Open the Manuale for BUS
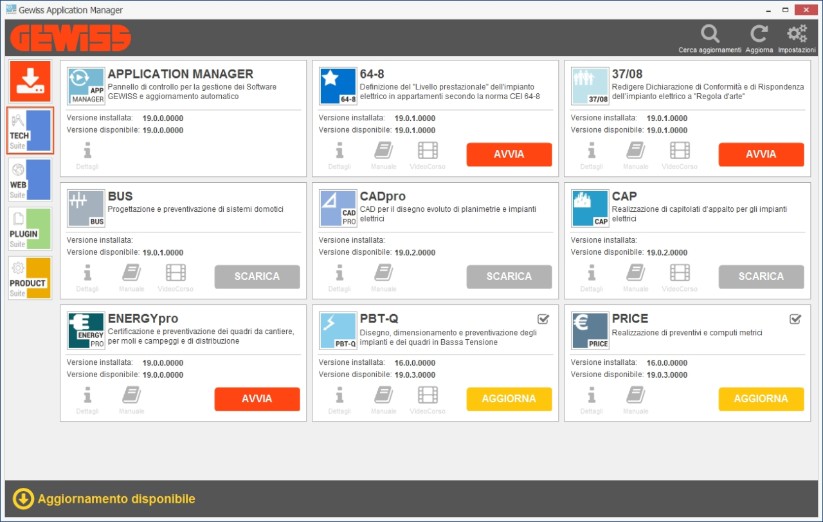Screen dimensions: 823x522 pos(131,278)
